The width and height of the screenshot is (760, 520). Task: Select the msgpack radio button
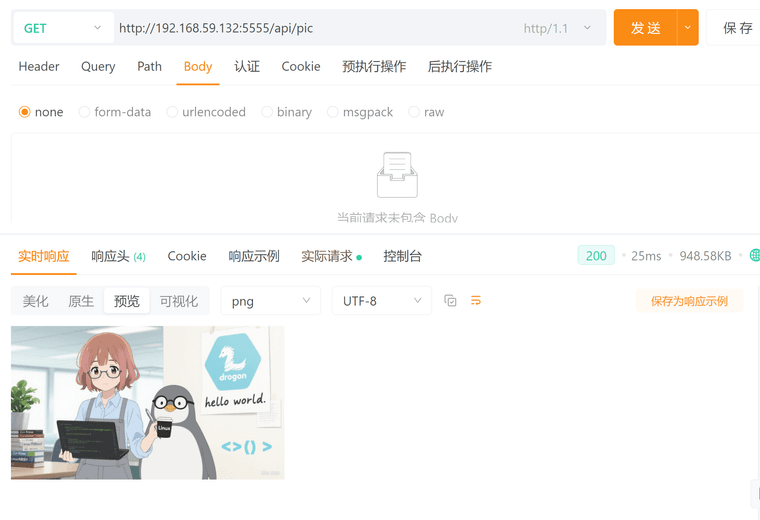pyautogui.click(x=332, y=112)
